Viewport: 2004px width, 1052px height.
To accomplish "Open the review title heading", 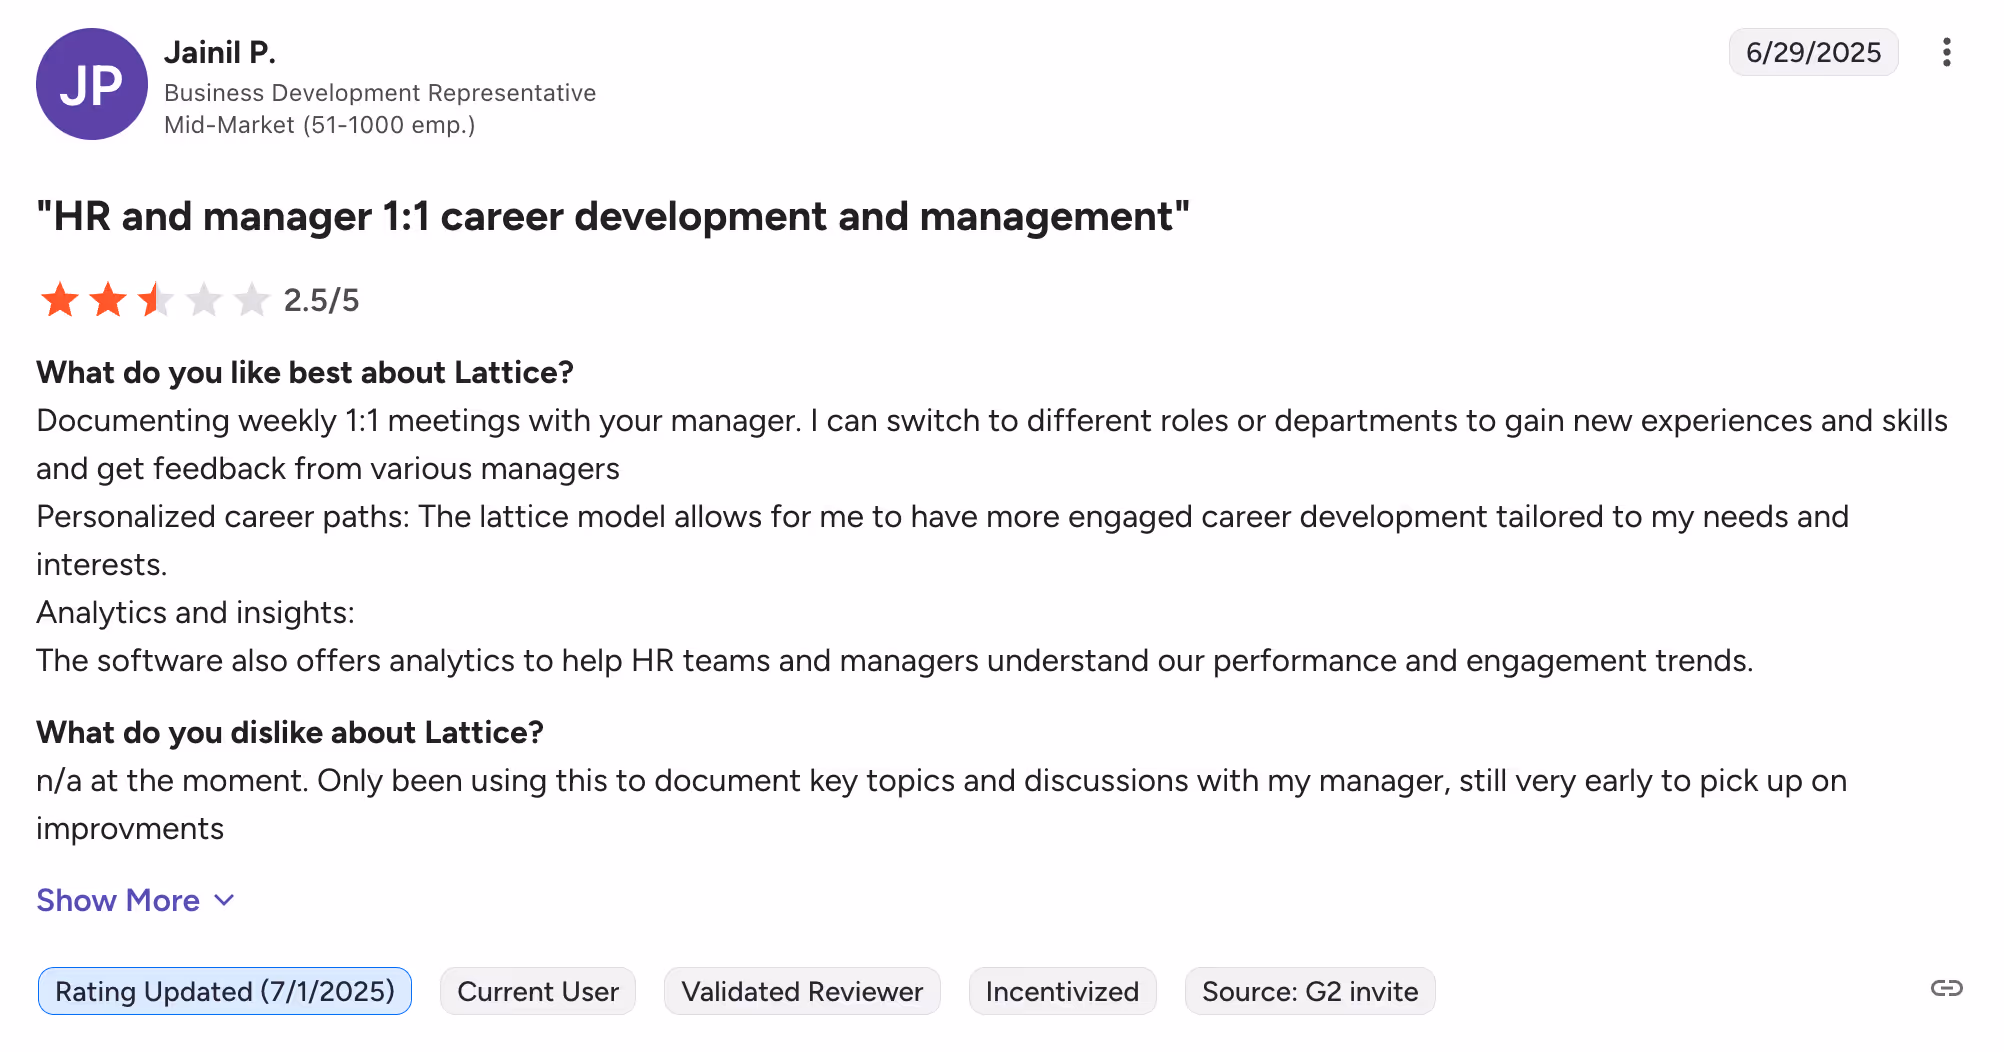I will [613, 216].
